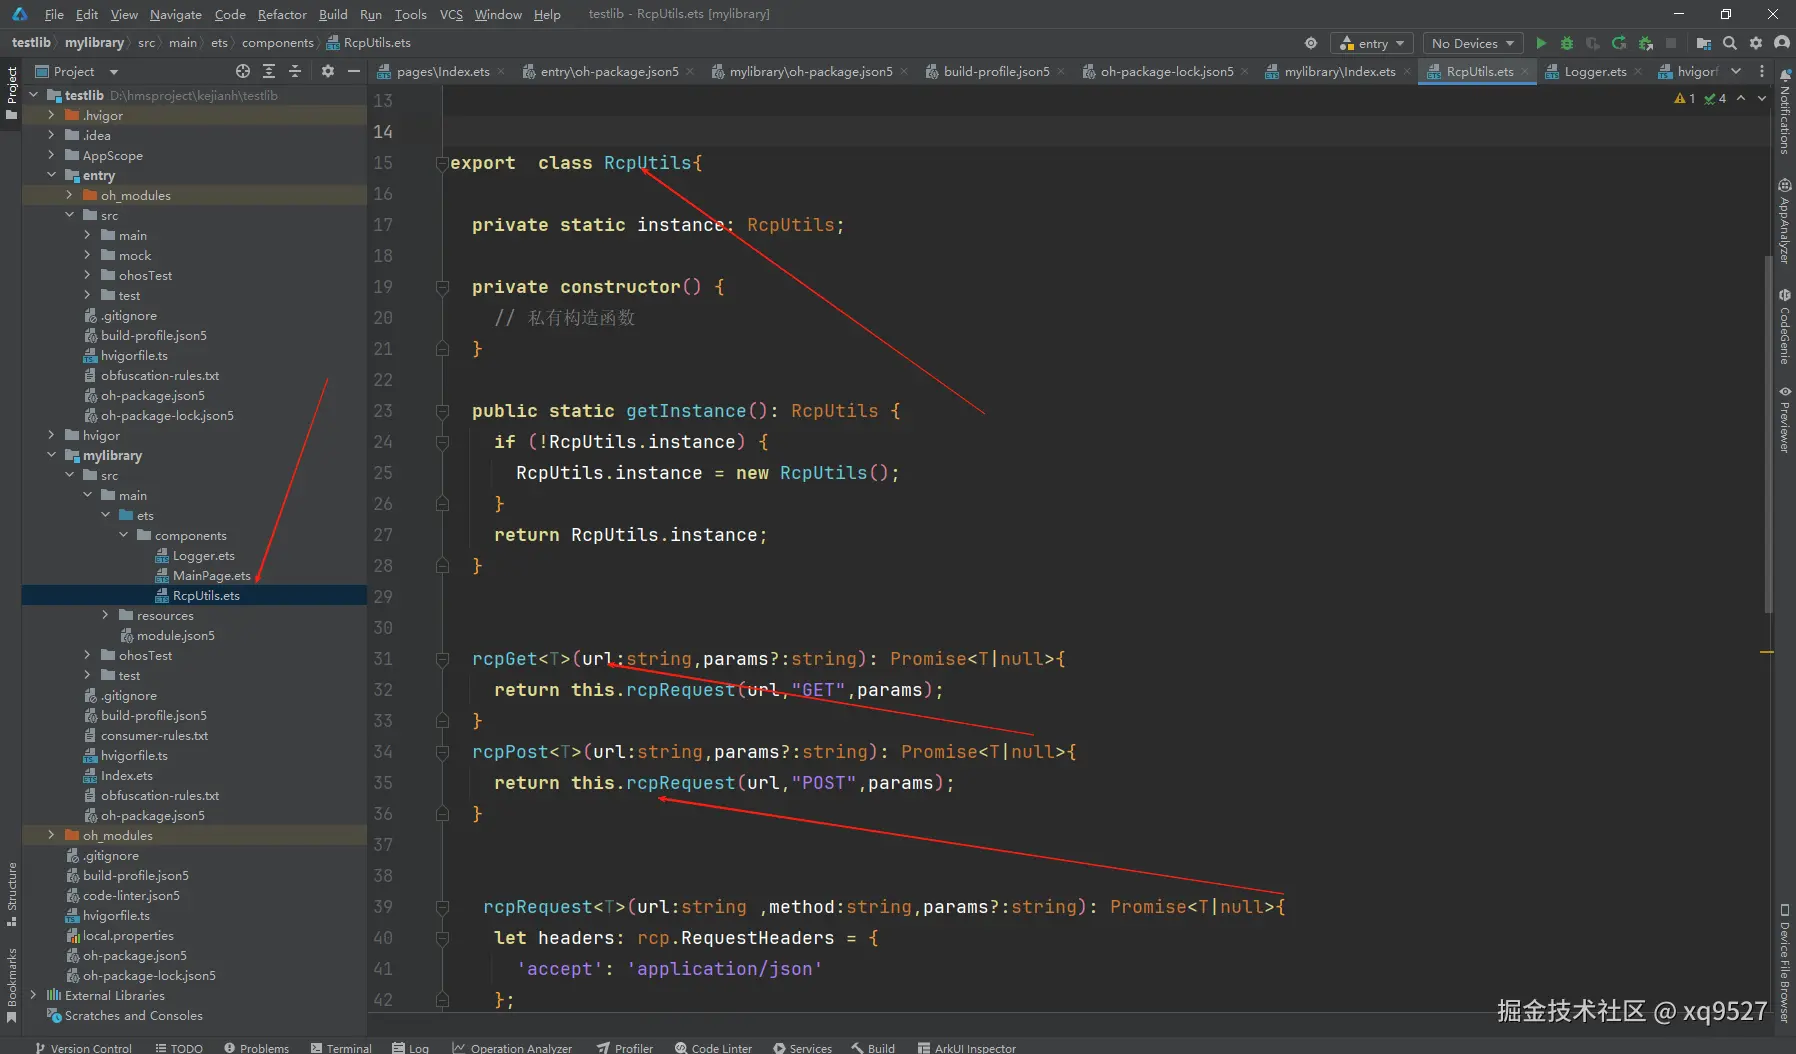Switch to the build-profile.json5 editor tab

996,71
